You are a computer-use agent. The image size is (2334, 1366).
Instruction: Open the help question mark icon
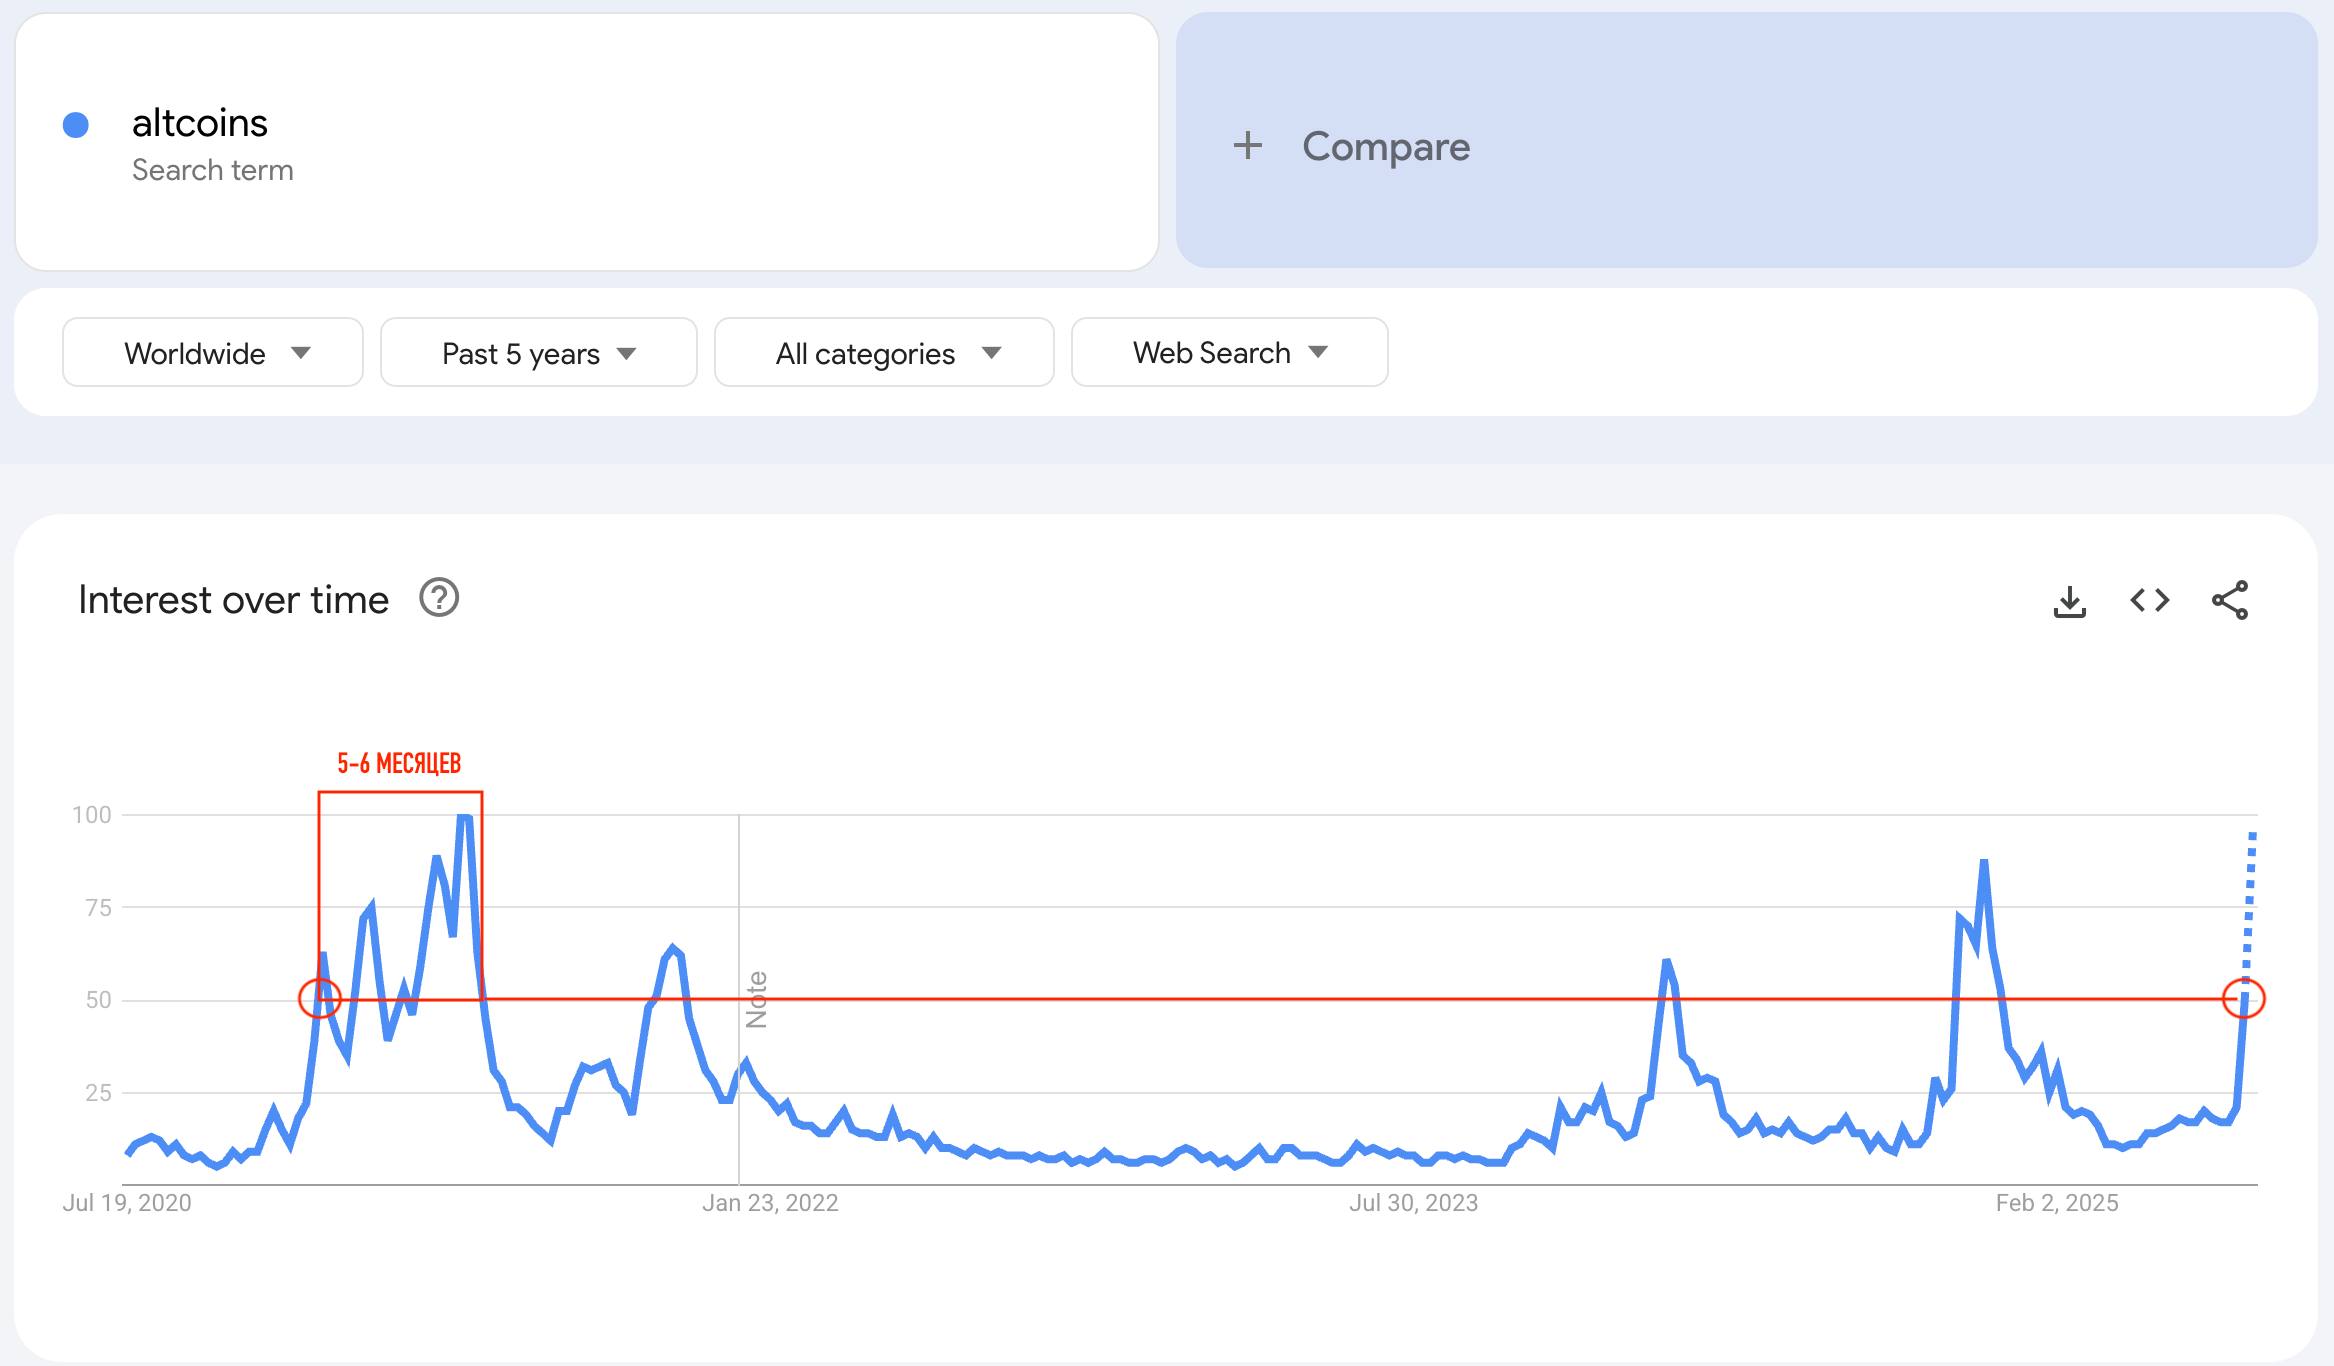tap(439, 598)
